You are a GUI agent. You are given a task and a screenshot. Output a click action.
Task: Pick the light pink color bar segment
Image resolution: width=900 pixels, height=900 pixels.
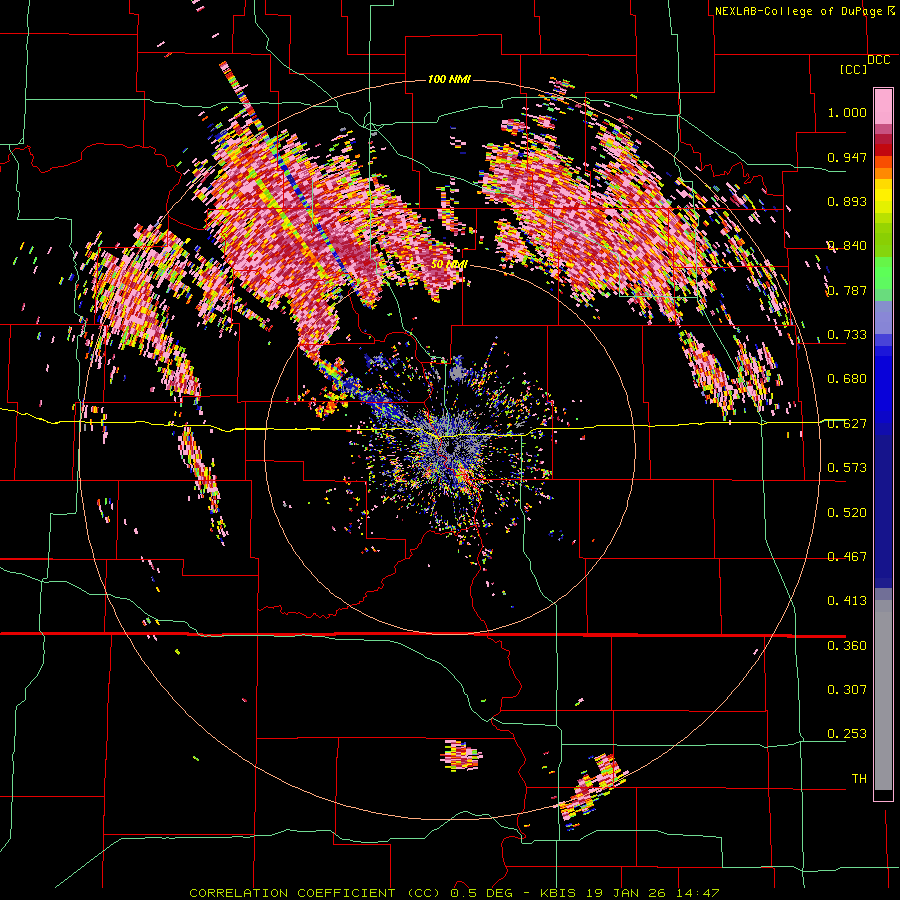(x=883, y=107)
